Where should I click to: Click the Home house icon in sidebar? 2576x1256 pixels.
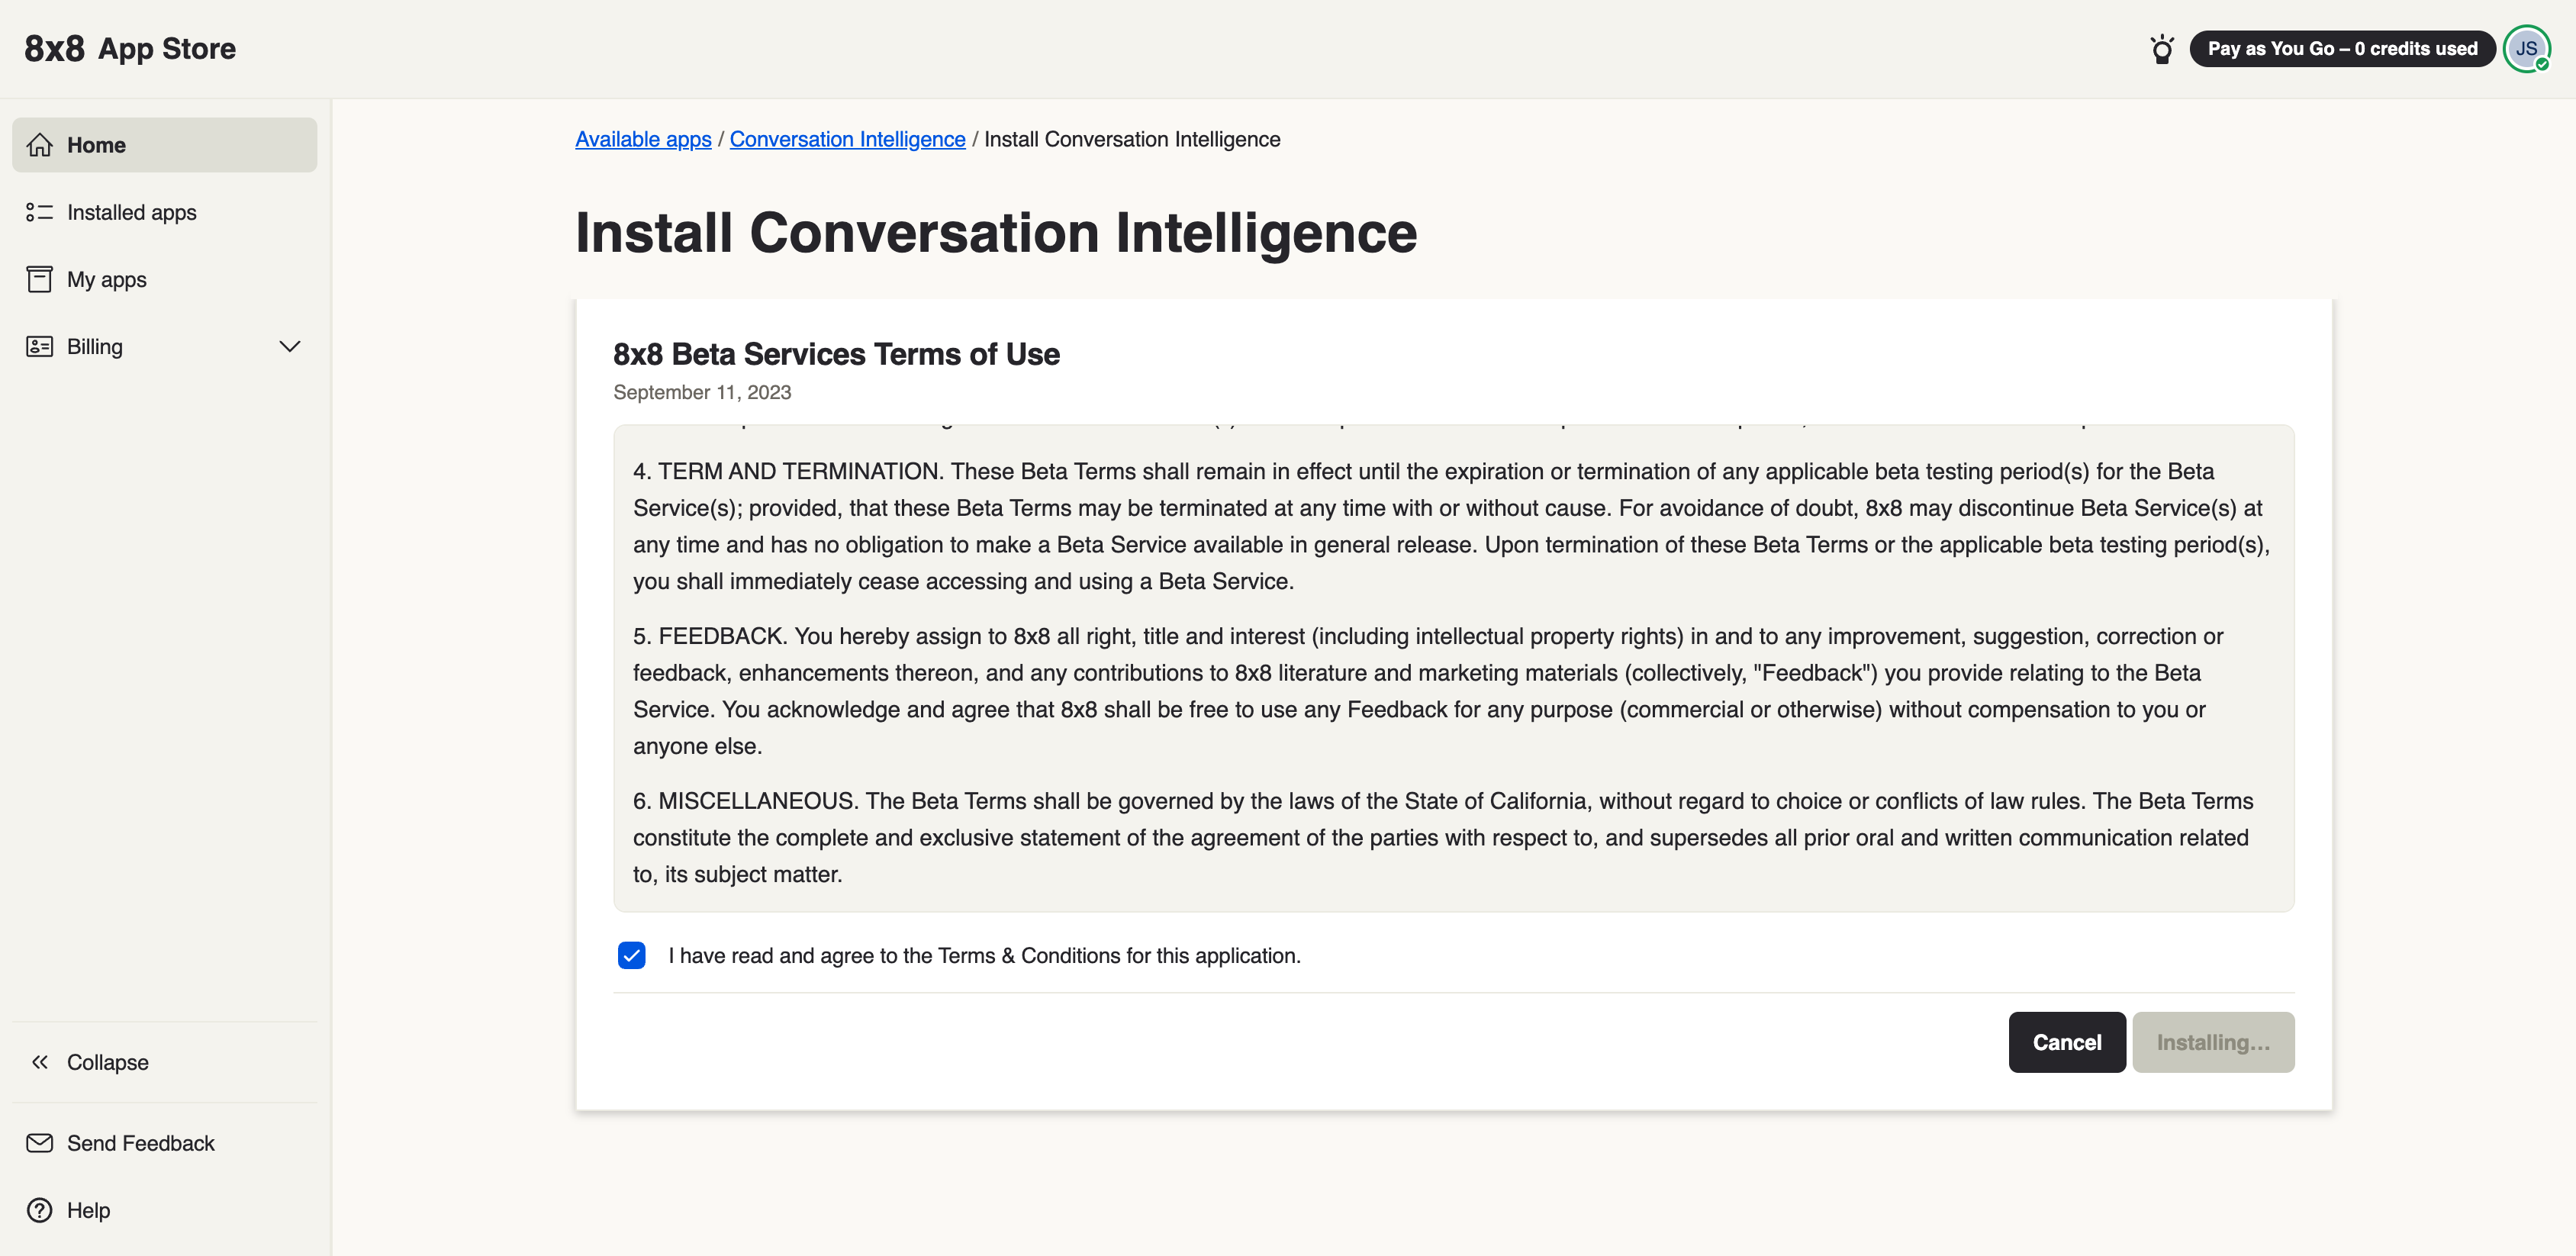pyautogui.click(x=40, y=145)
